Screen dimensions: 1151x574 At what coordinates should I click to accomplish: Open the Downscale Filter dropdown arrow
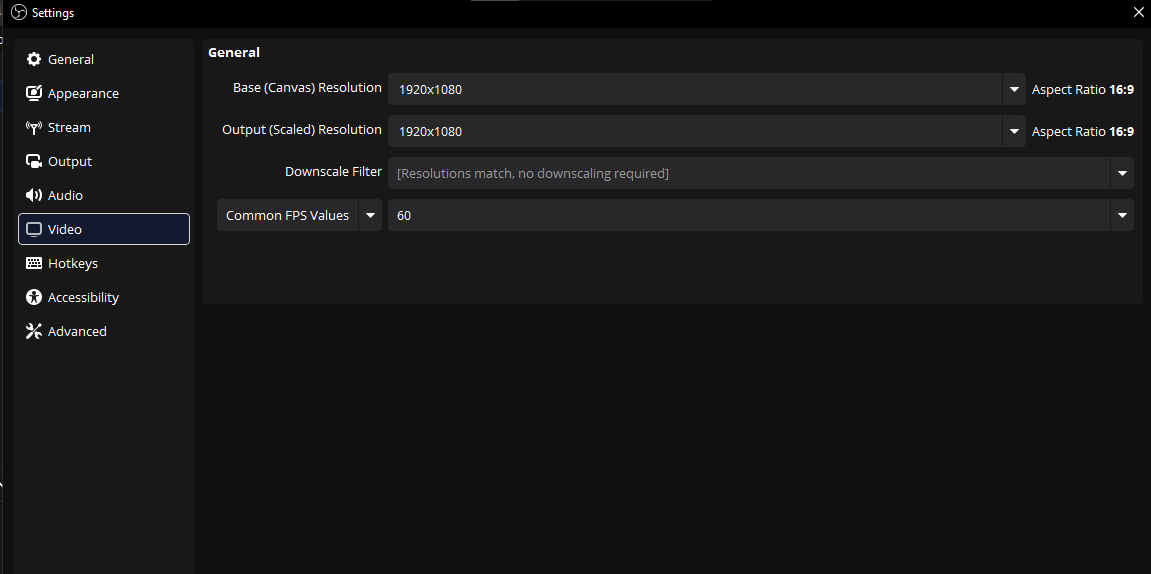1122,173
